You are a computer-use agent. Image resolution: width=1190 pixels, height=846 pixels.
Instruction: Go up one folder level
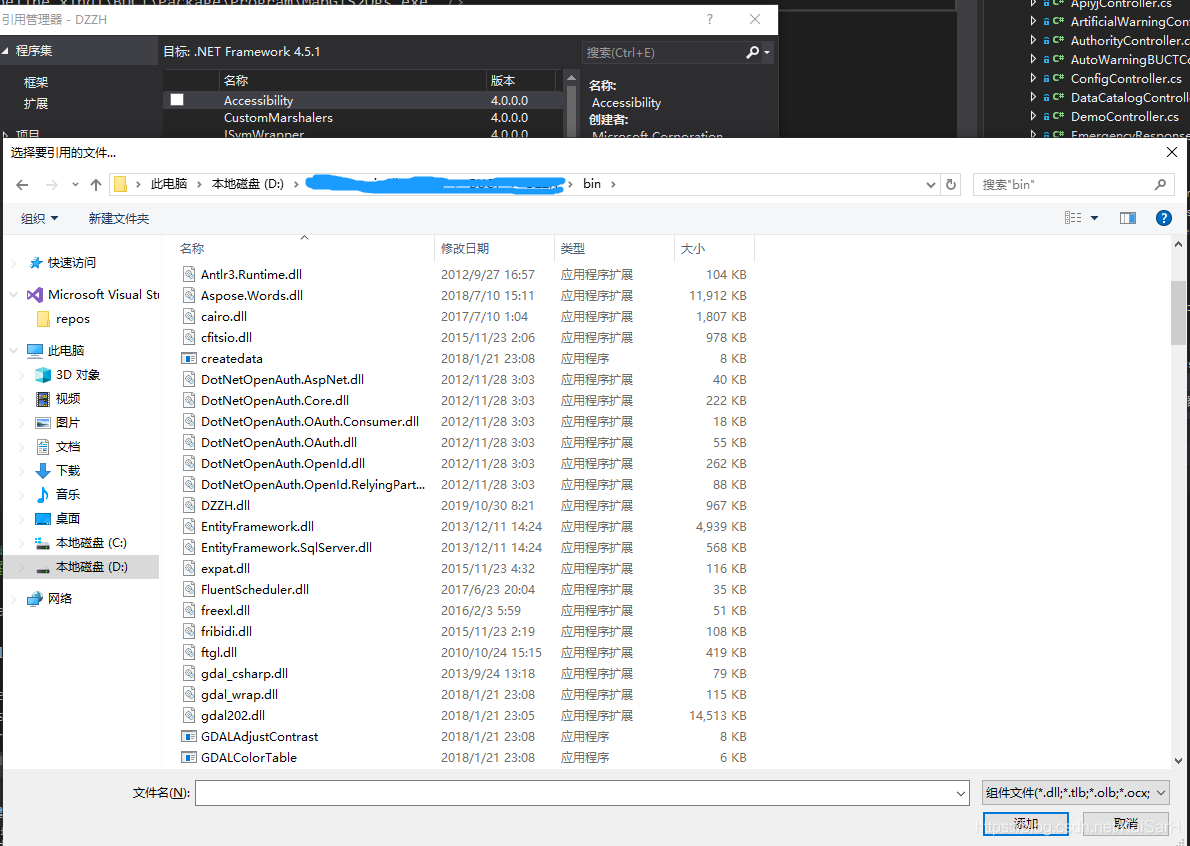point(96,184)
